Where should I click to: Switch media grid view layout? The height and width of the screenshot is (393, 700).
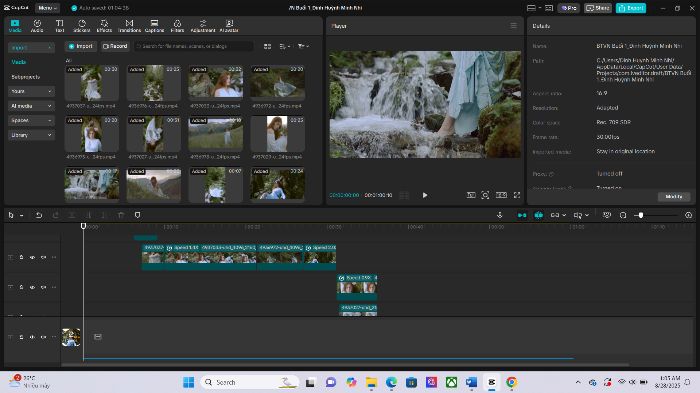coord(267,46)
